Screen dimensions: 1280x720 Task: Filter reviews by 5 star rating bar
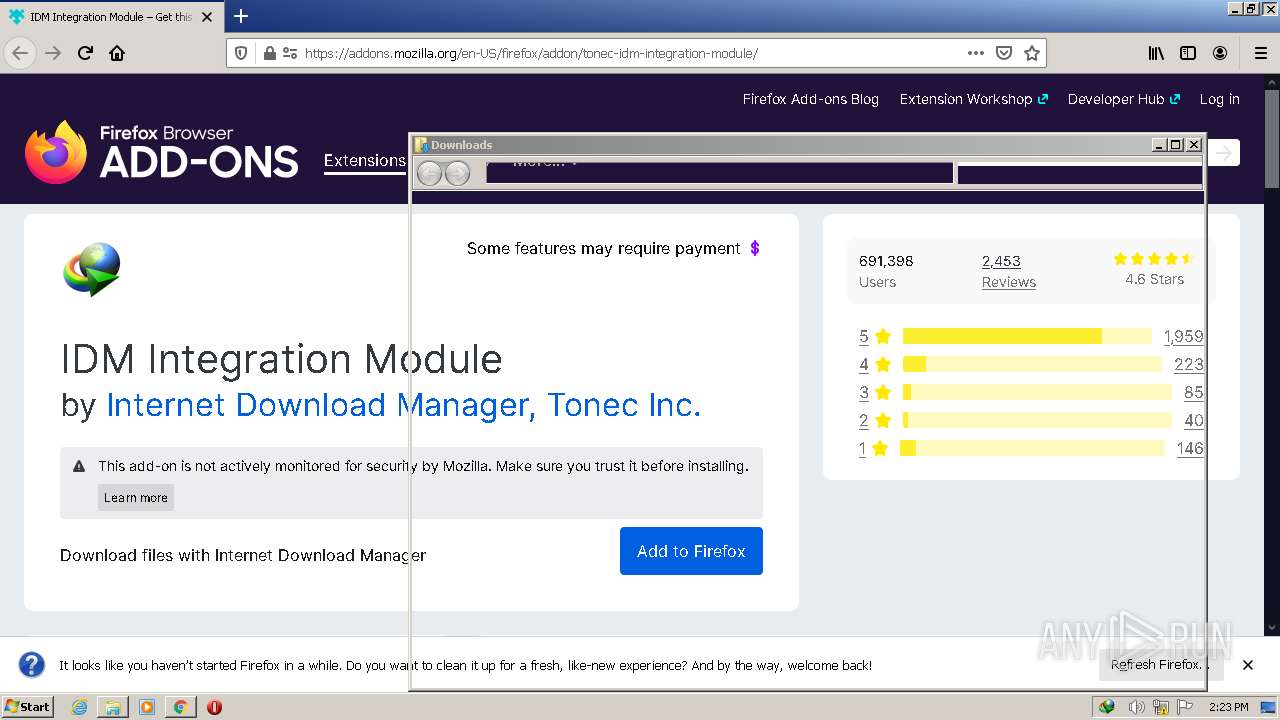[x=1027, y=336]
